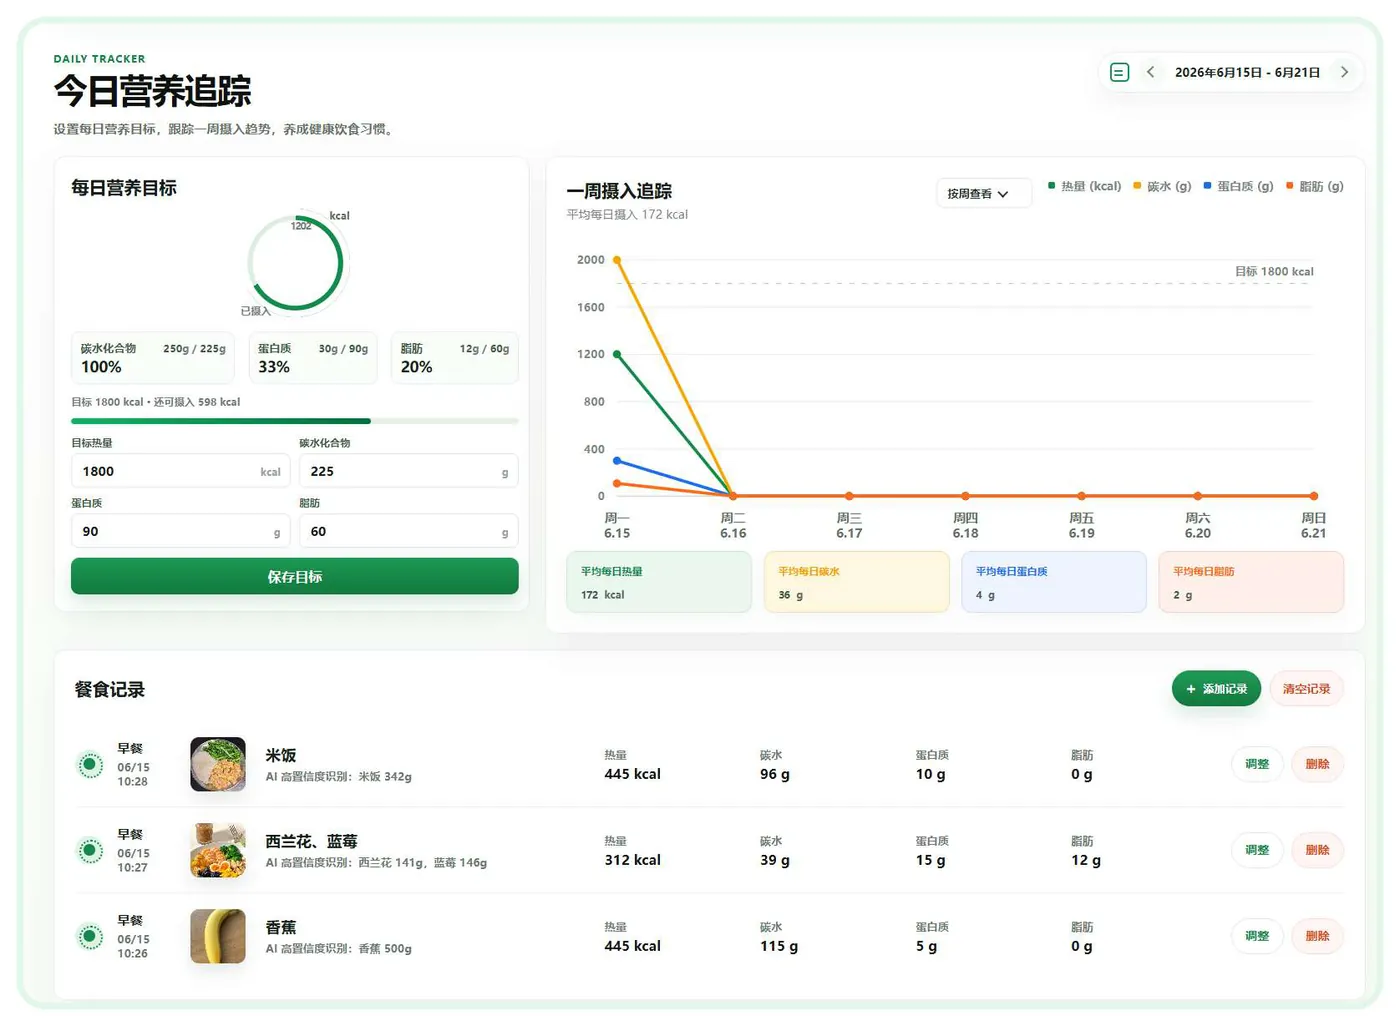Viewport: 1400px width, 1026px height.
Task: Click the date range 2026年6月15日 - 6月21日
Action: [1247, 72]
